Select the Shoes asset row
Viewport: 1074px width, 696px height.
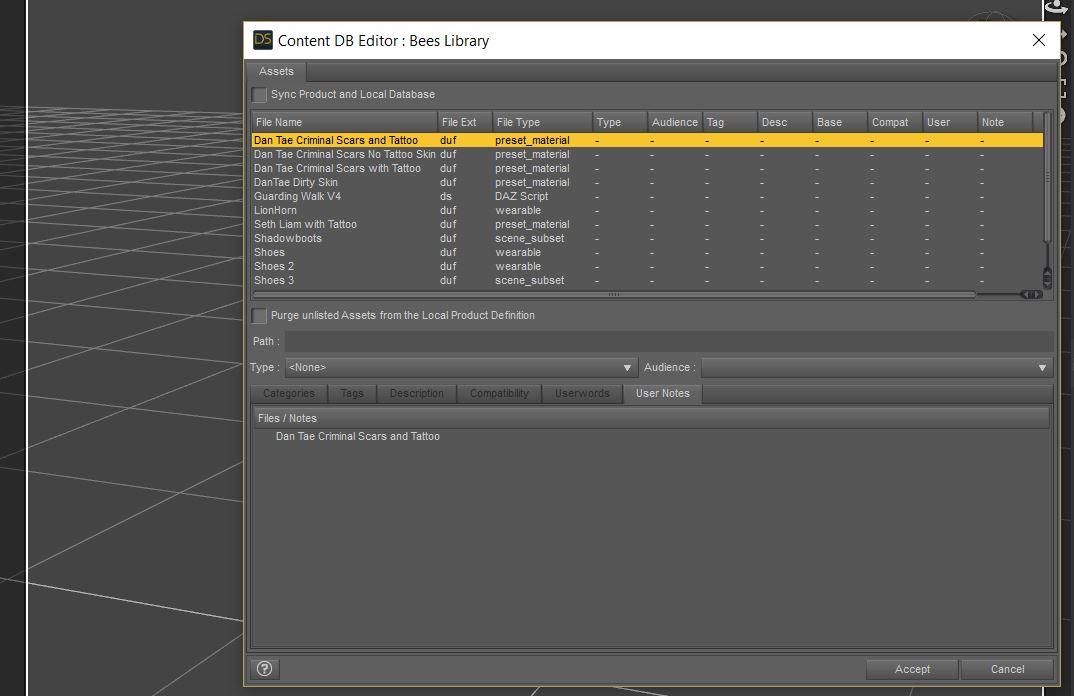[x=647, y=252]
